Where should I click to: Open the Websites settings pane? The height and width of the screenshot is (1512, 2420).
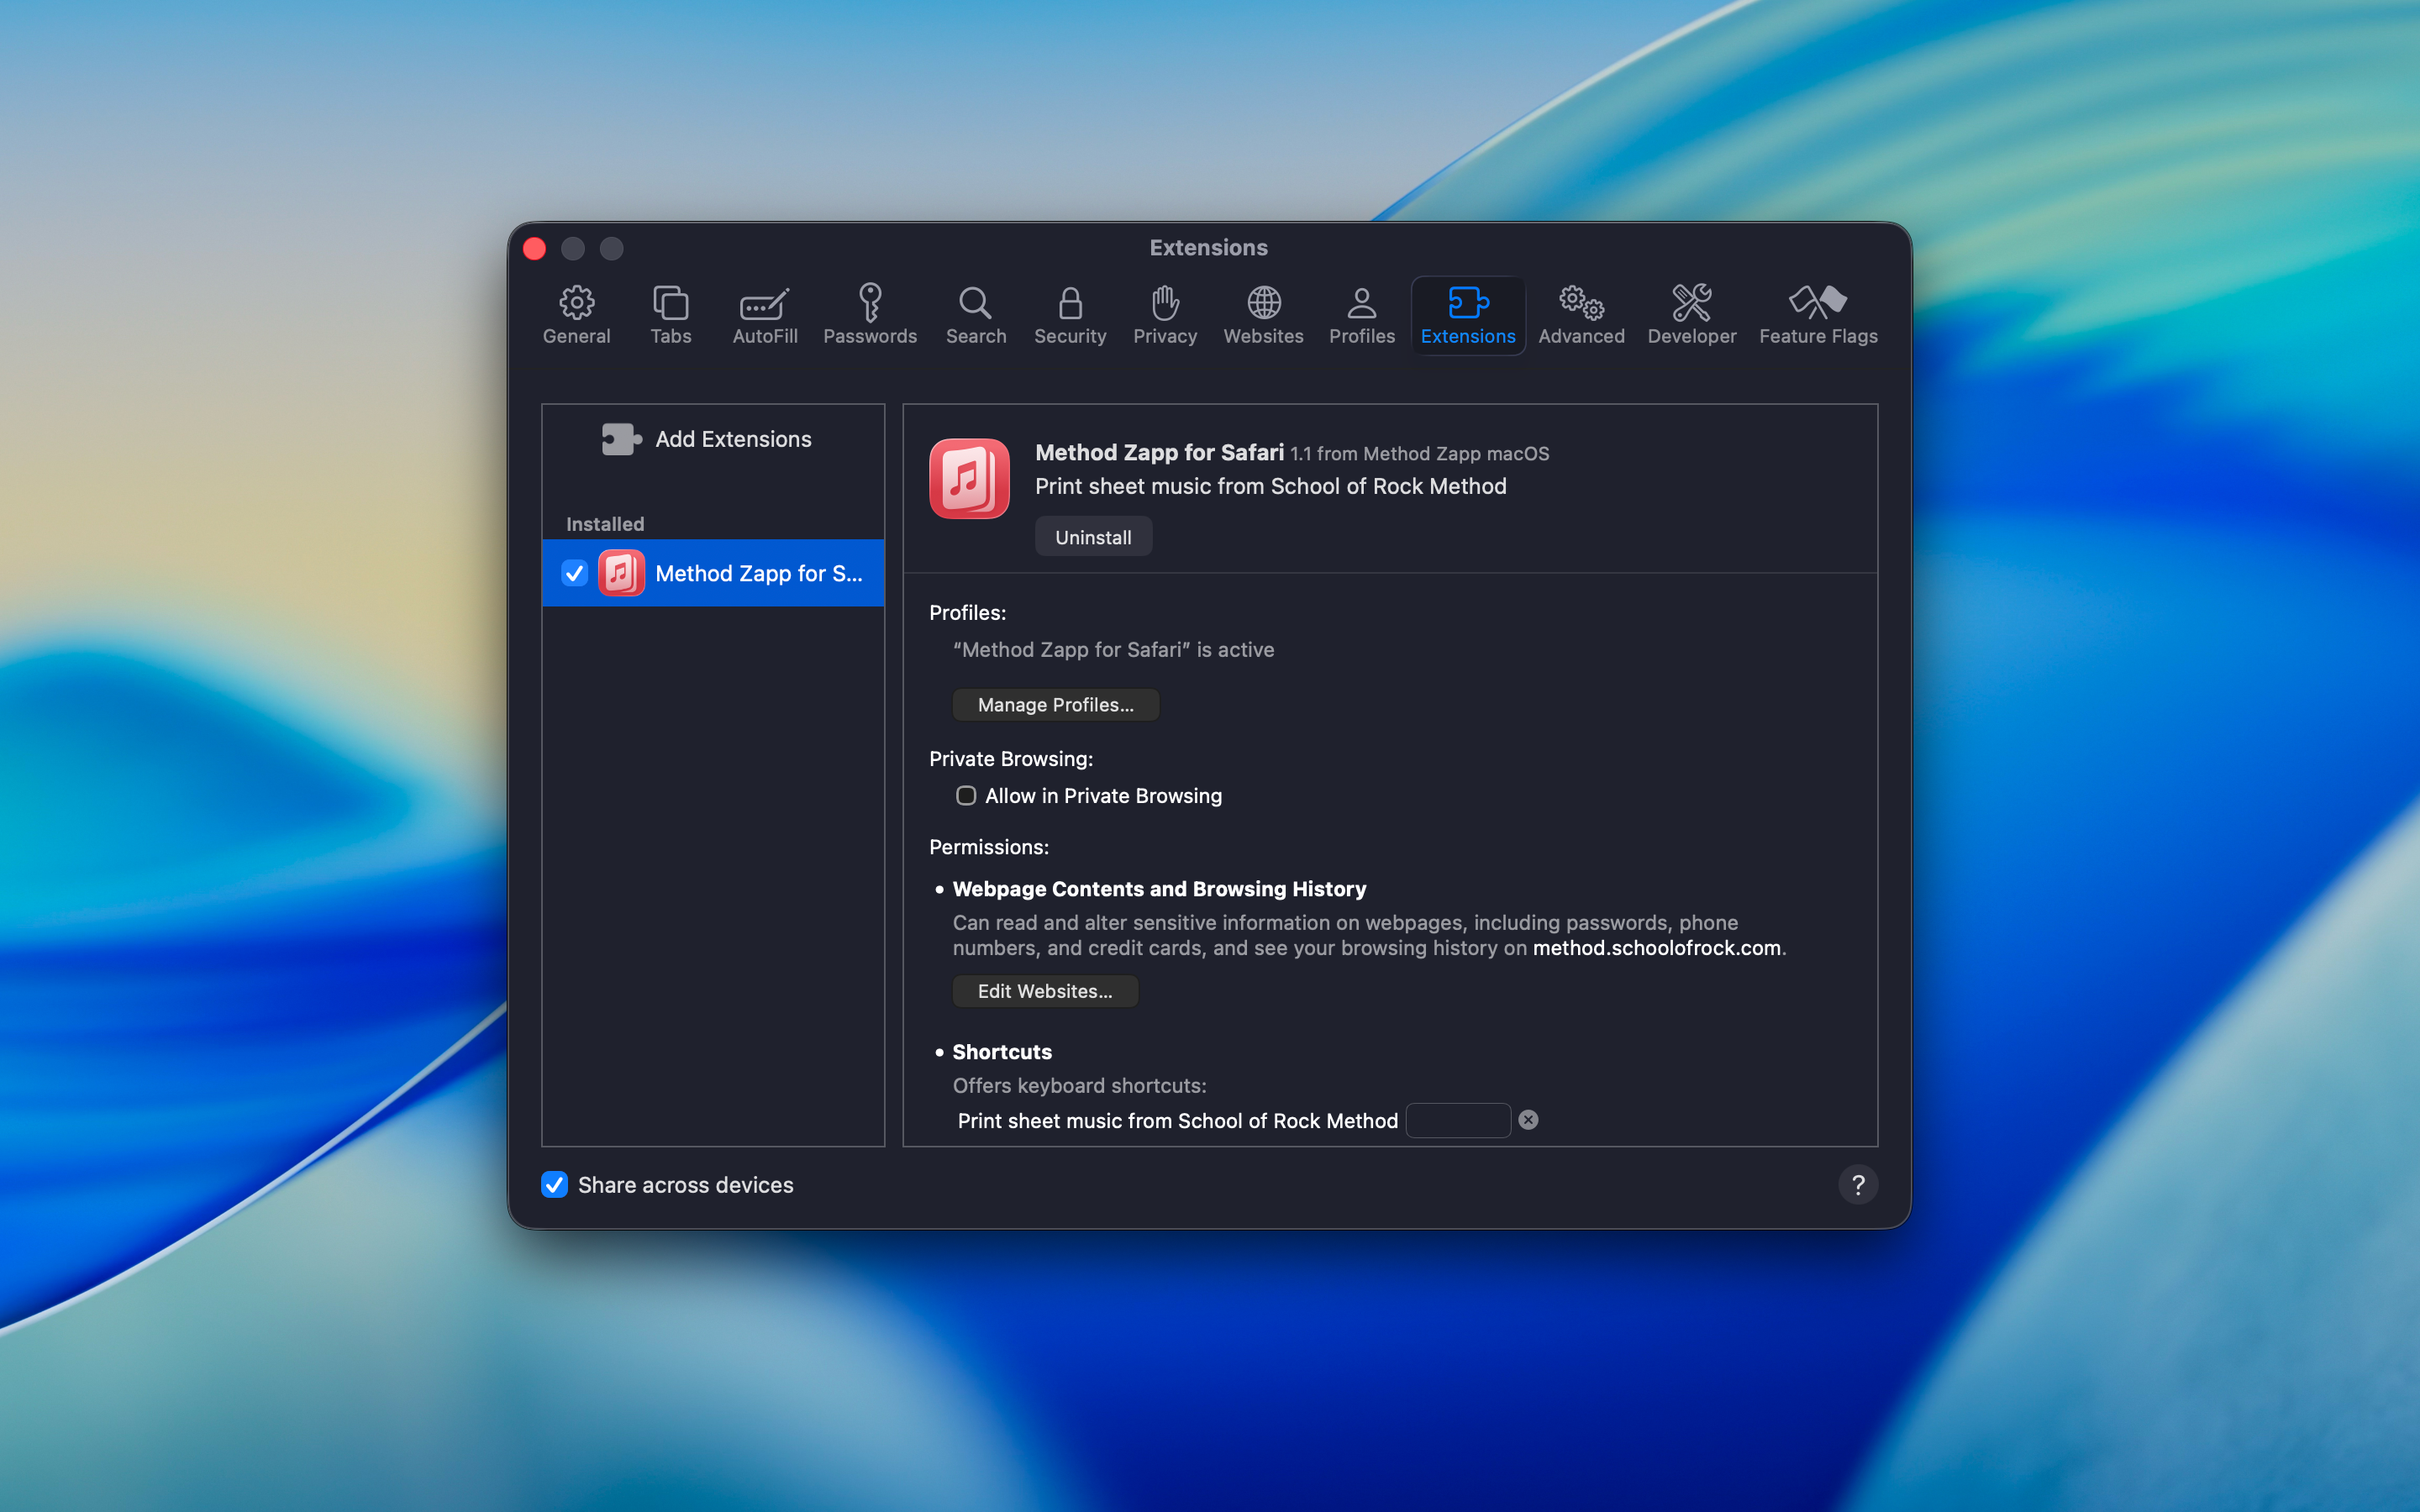pos(1263,315)
